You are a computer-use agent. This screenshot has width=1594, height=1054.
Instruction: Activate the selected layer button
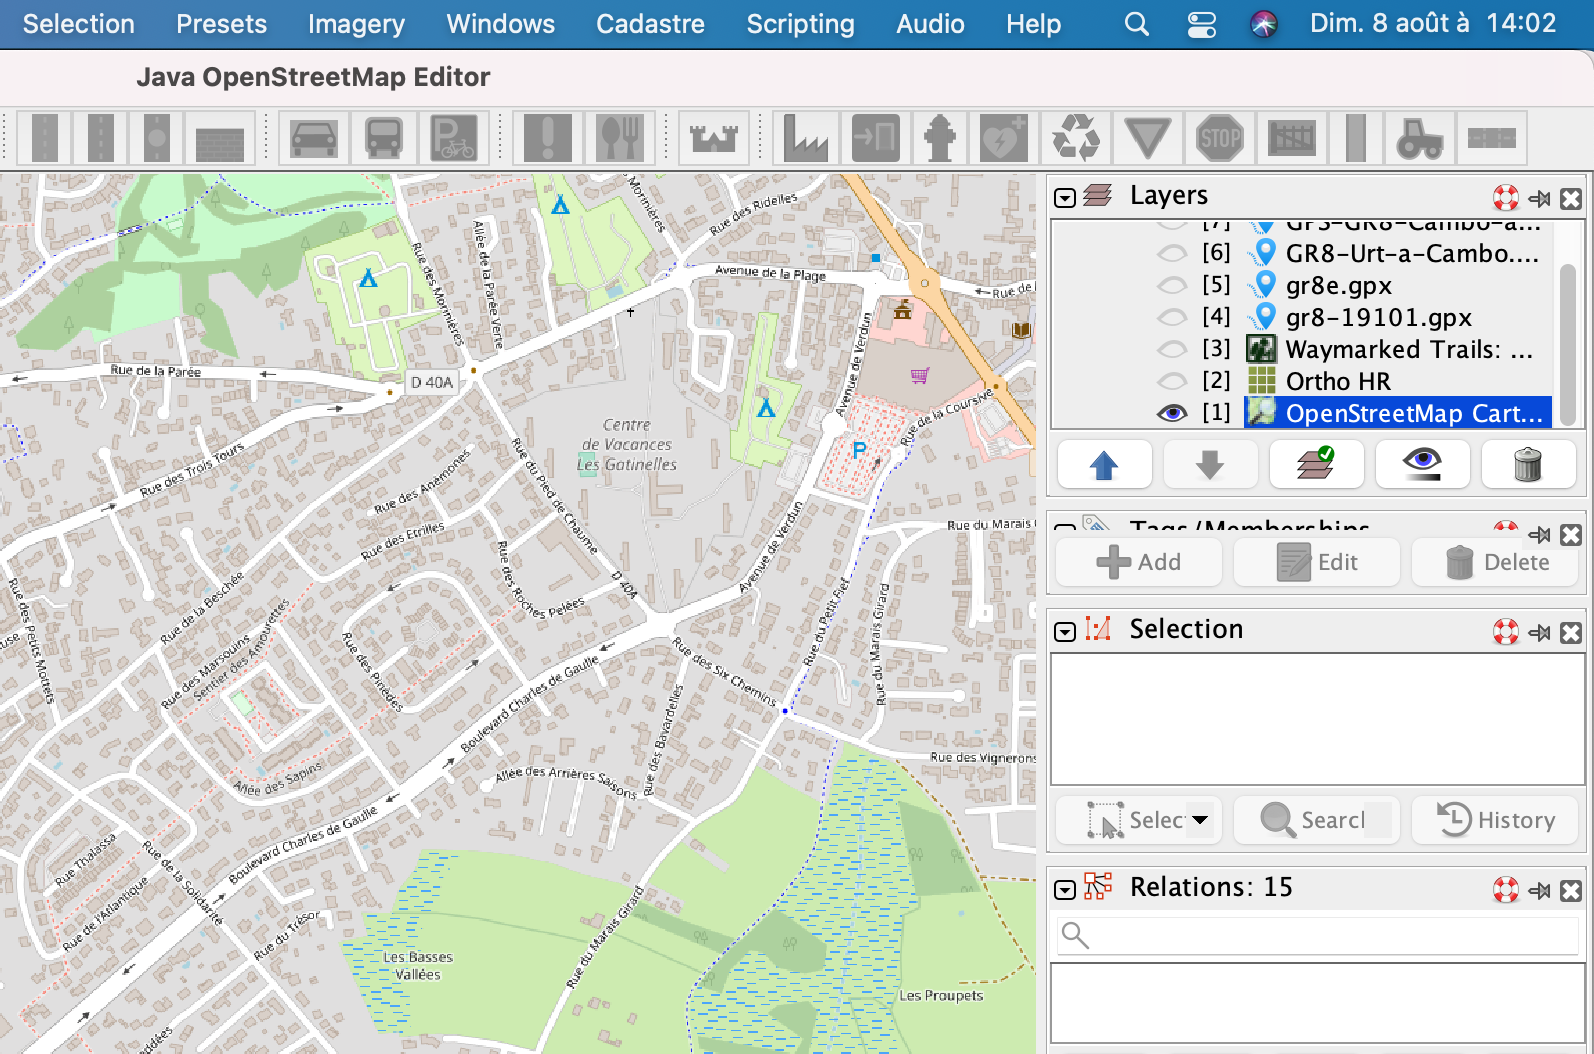click(x=1316, y=464)
